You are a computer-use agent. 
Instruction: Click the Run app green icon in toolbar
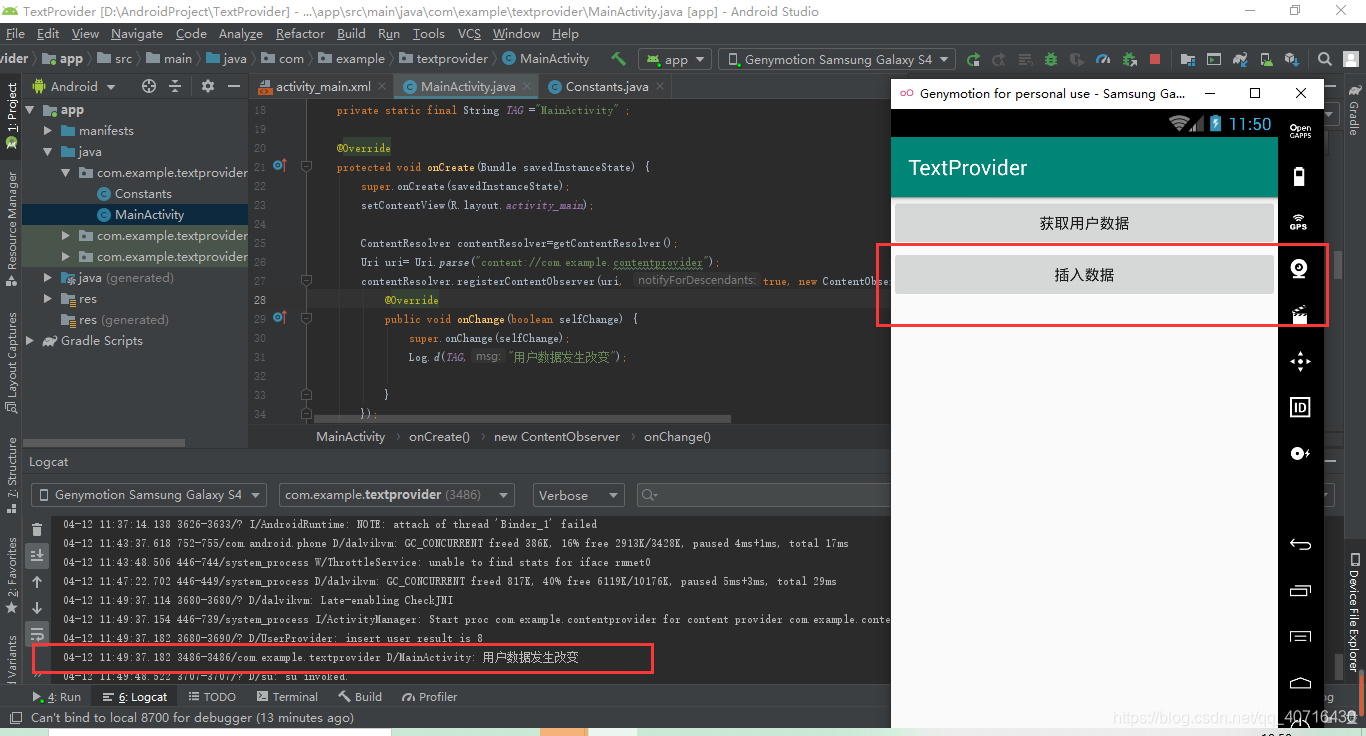[973, 59]
